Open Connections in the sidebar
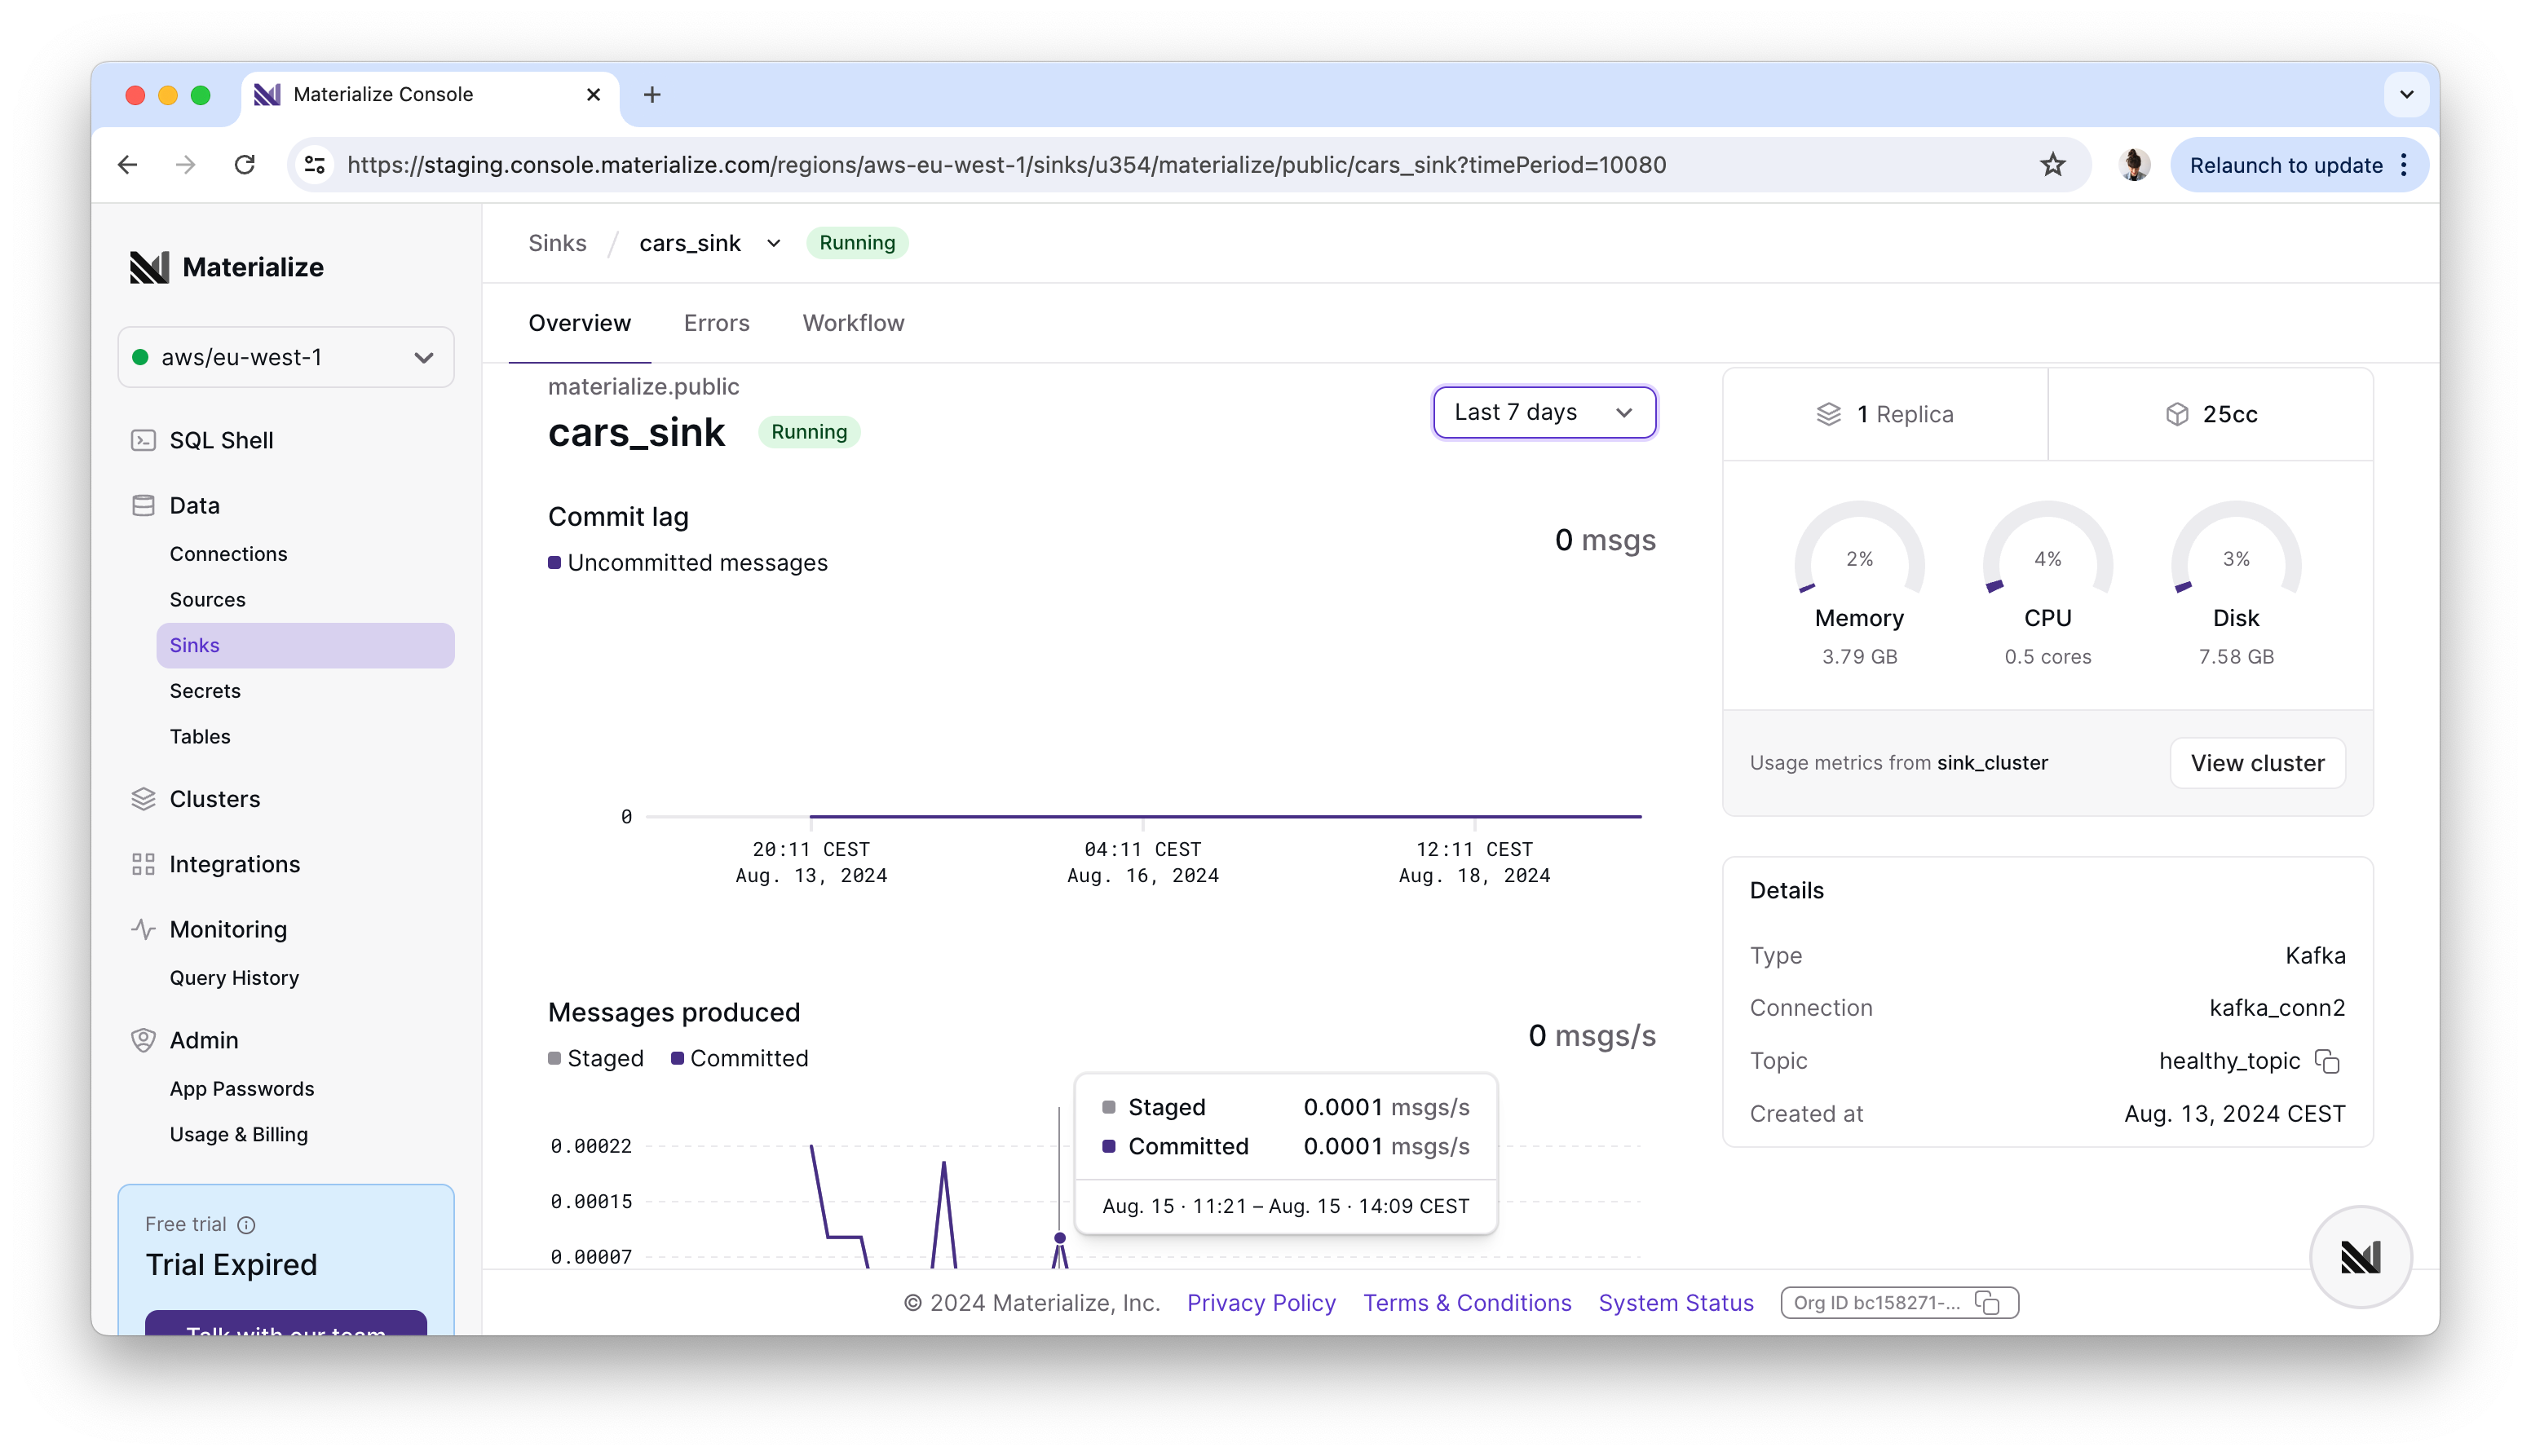 click(x=228, y=553)
